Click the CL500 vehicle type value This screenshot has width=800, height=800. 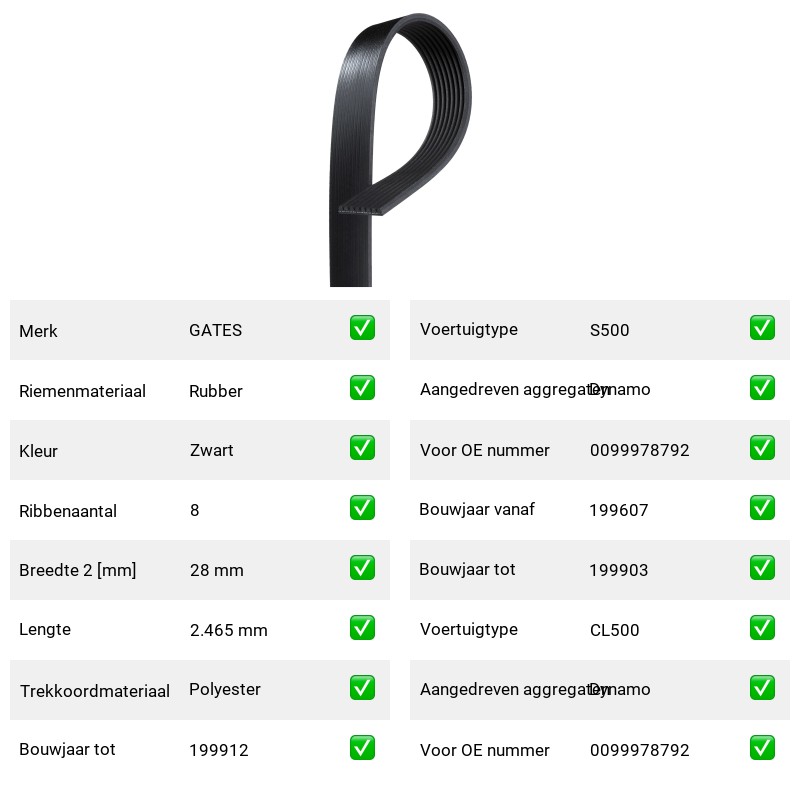pyautogui.click(x=614, y=630)
